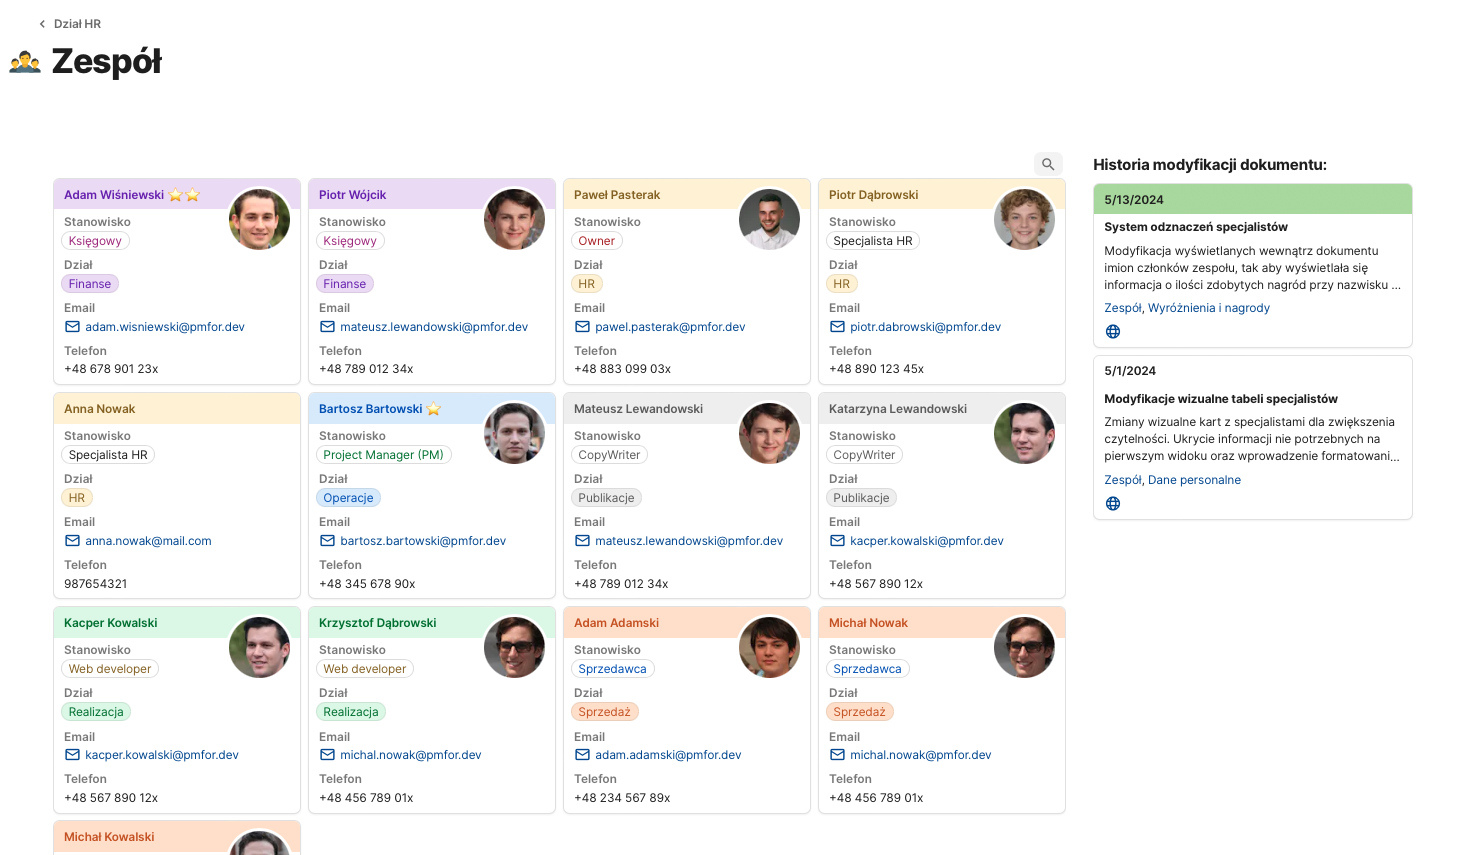The height and width of the screenshot is (855, 1480).
Task: Select the Project Manager (PM) tag
Action: pos(383,455)
